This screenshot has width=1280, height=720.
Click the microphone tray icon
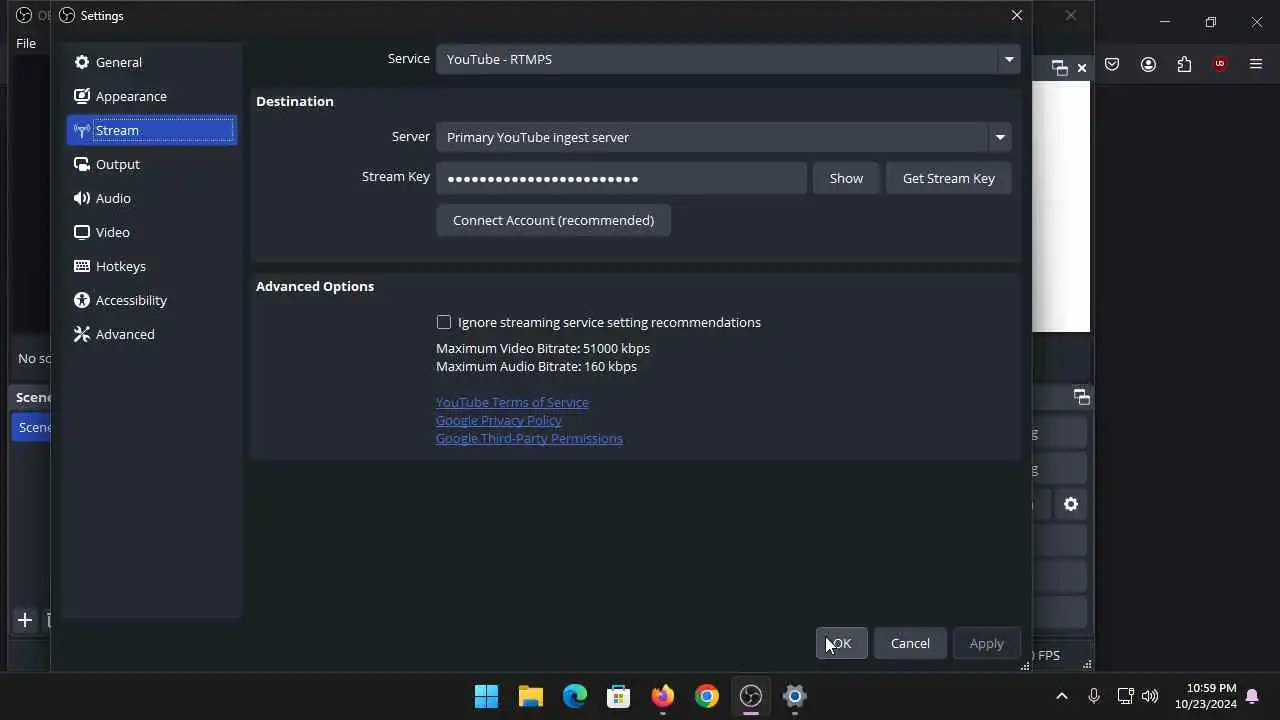click(x=1094, y=696)
